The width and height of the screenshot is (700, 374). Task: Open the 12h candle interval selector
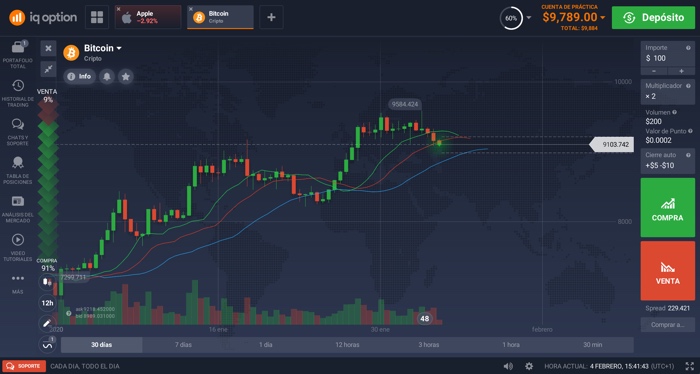47,303
